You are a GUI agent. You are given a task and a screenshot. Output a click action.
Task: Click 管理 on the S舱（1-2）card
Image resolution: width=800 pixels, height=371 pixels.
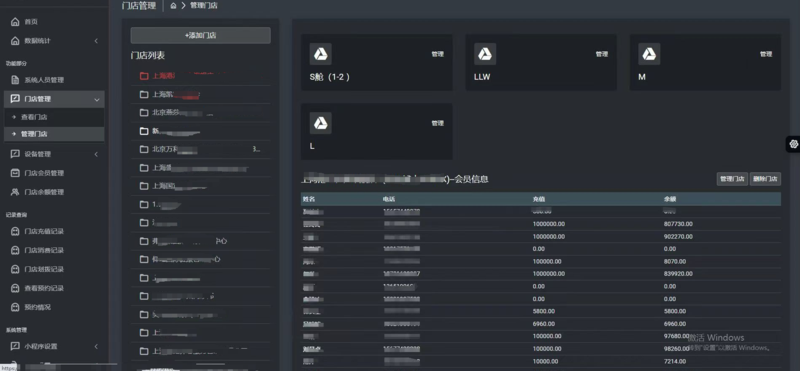tap(437, 54)
